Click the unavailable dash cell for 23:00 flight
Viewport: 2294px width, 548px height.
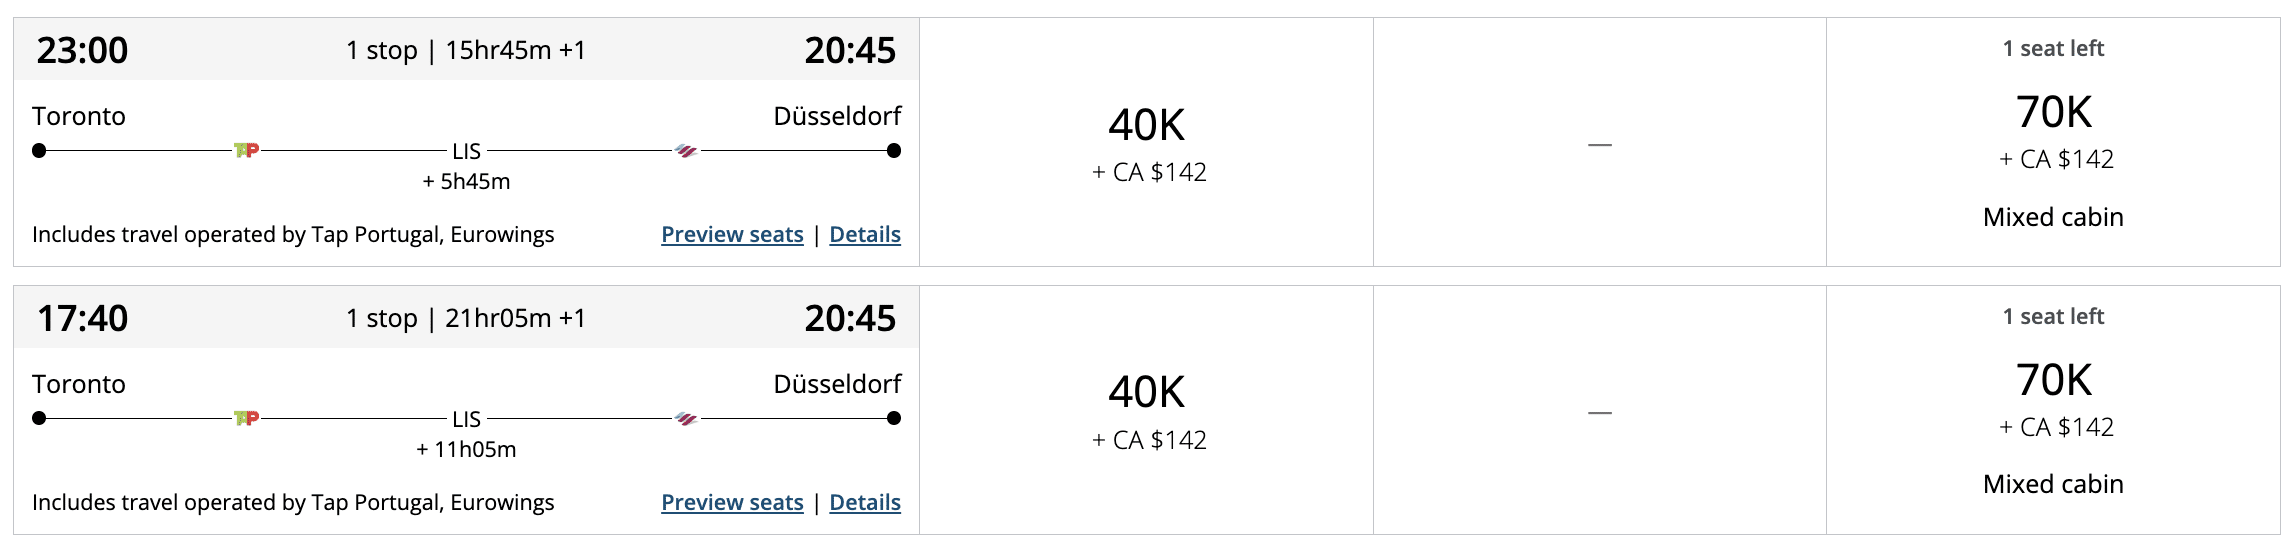point(1600,145)
